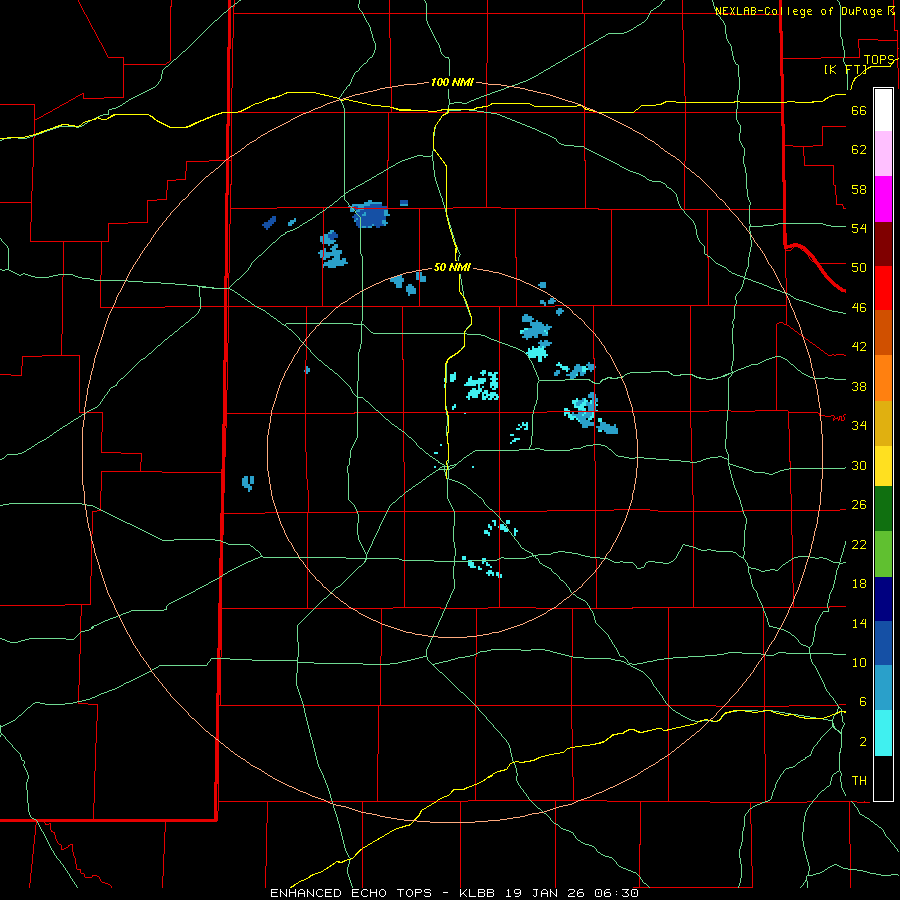
Task: Click the 14 legend value
Action: click(x=859, y=623)
